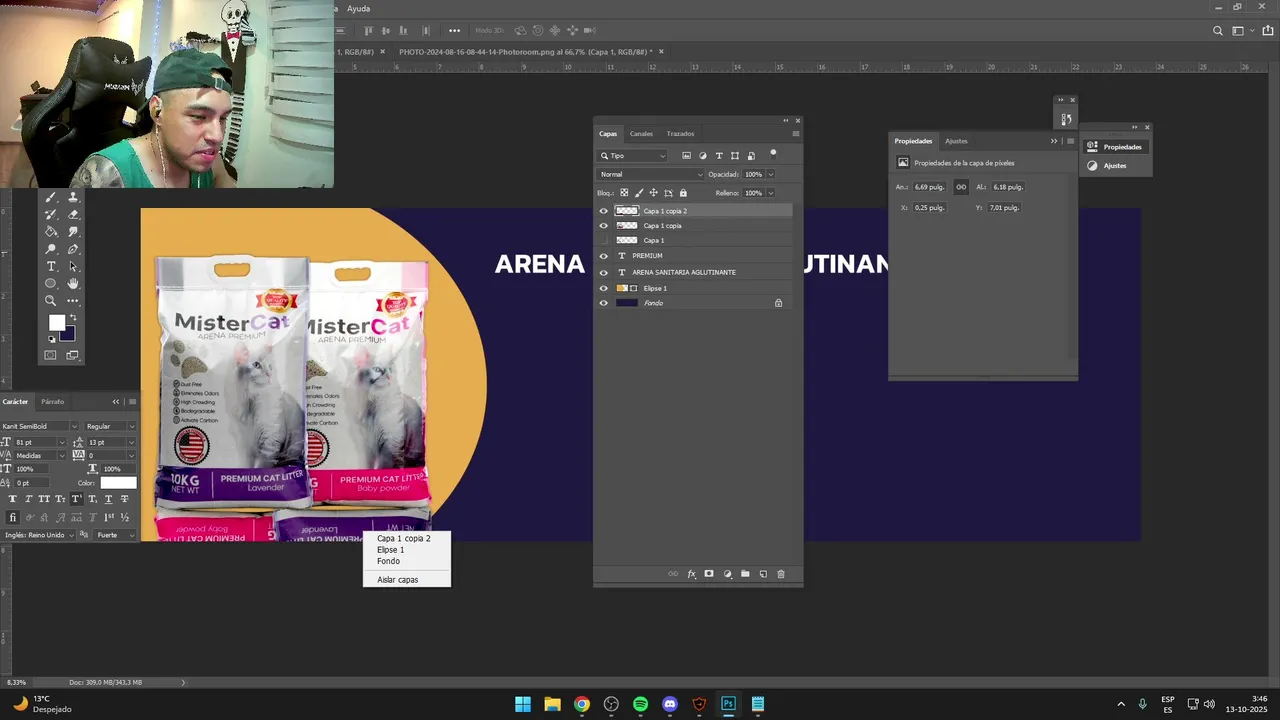
Task: Open the Opacidad value dropdown arrow
Action: [770, 174]
